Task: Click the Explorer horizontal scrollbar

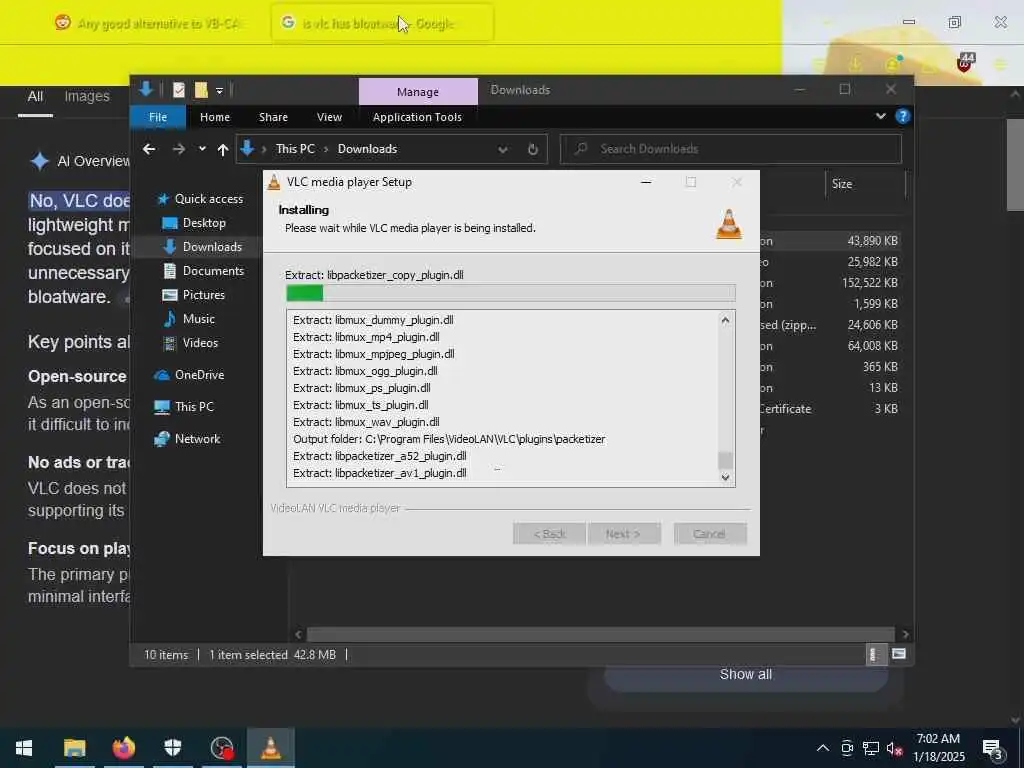Action: (600, 634)
